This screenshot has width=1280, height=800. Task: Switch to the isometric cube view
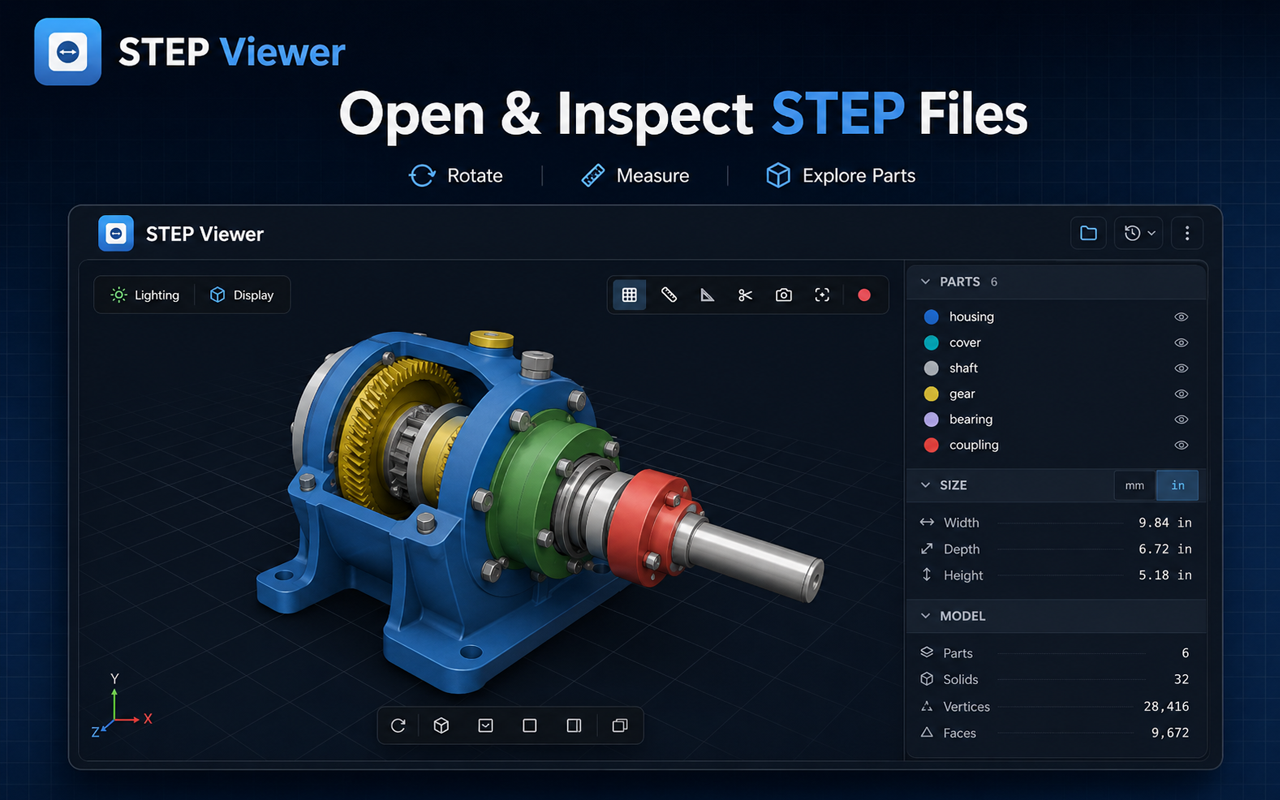click(x=441, y=726)
